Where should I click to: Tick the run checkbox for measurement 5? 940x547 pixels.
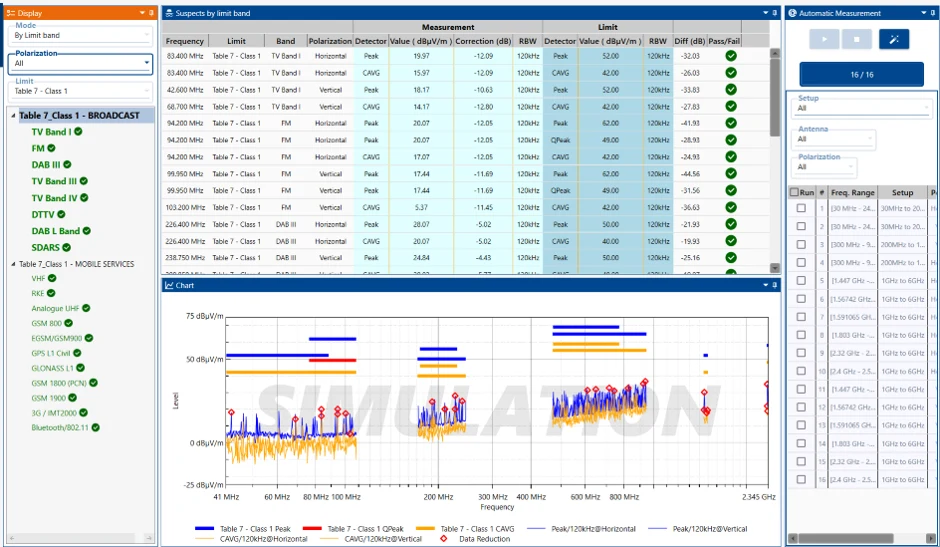[801, 280]
